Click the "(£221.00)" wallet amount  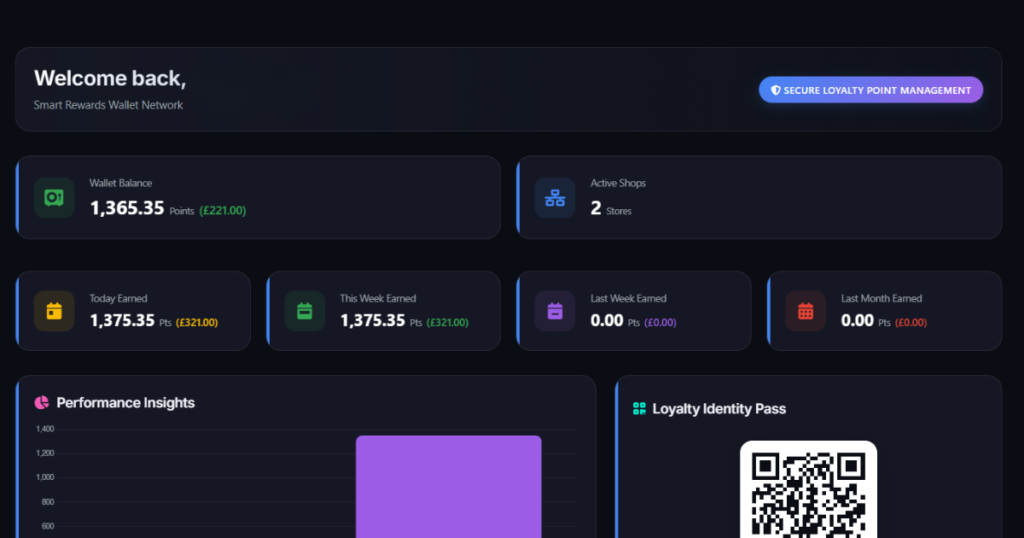coord(223,210)
